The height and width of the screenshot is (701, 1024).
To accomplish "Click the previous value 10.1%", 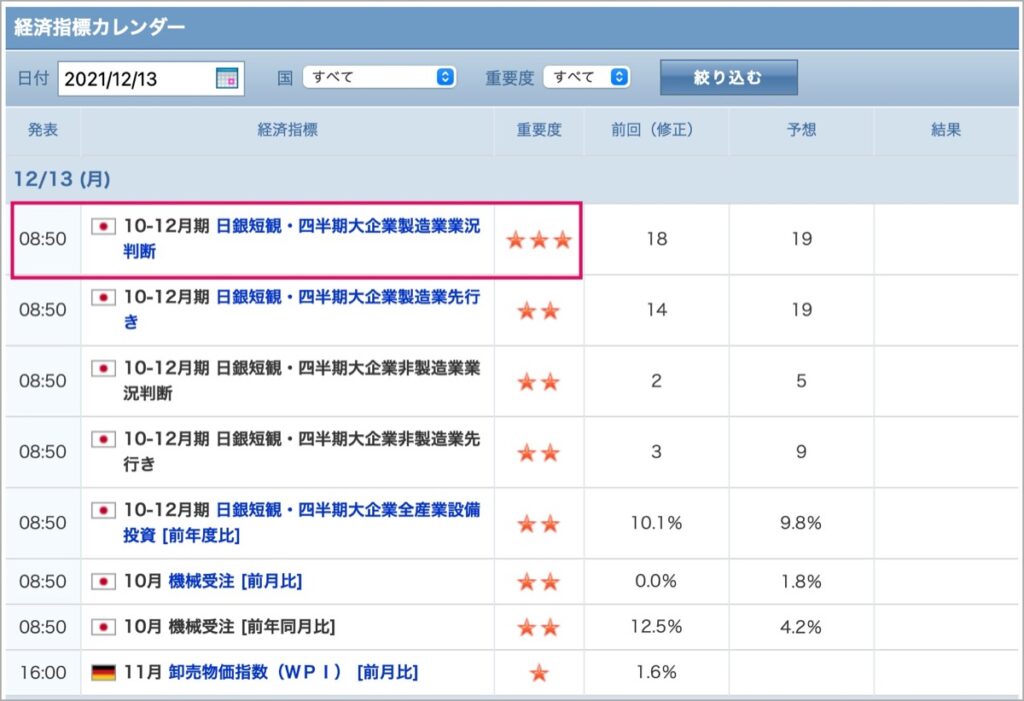I will (x=656, y=523).
